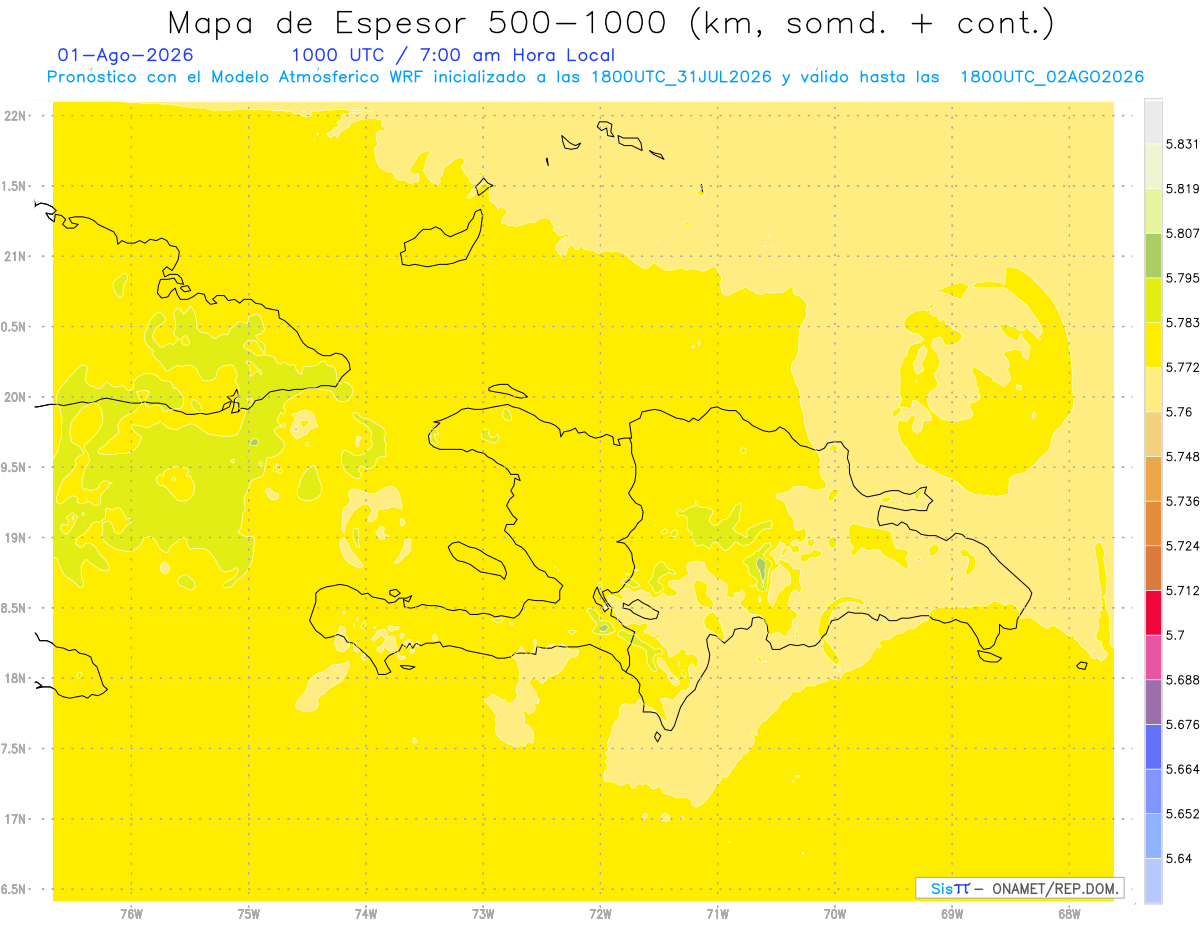Click the 70W longitude label
This screenshot has height=927, width=1200.
click(835, 914)
